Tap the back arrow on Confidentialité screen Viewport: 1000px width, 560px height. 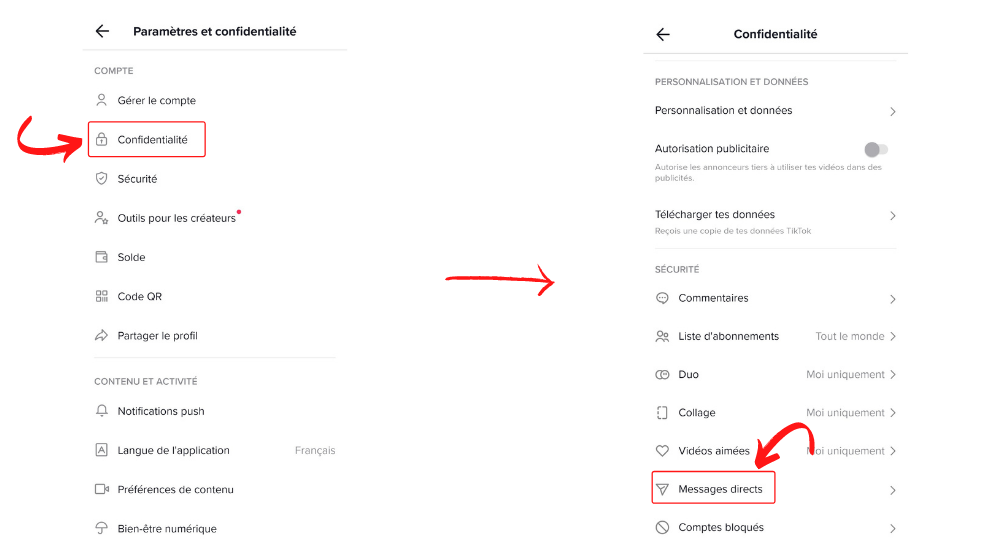[663, 34]
